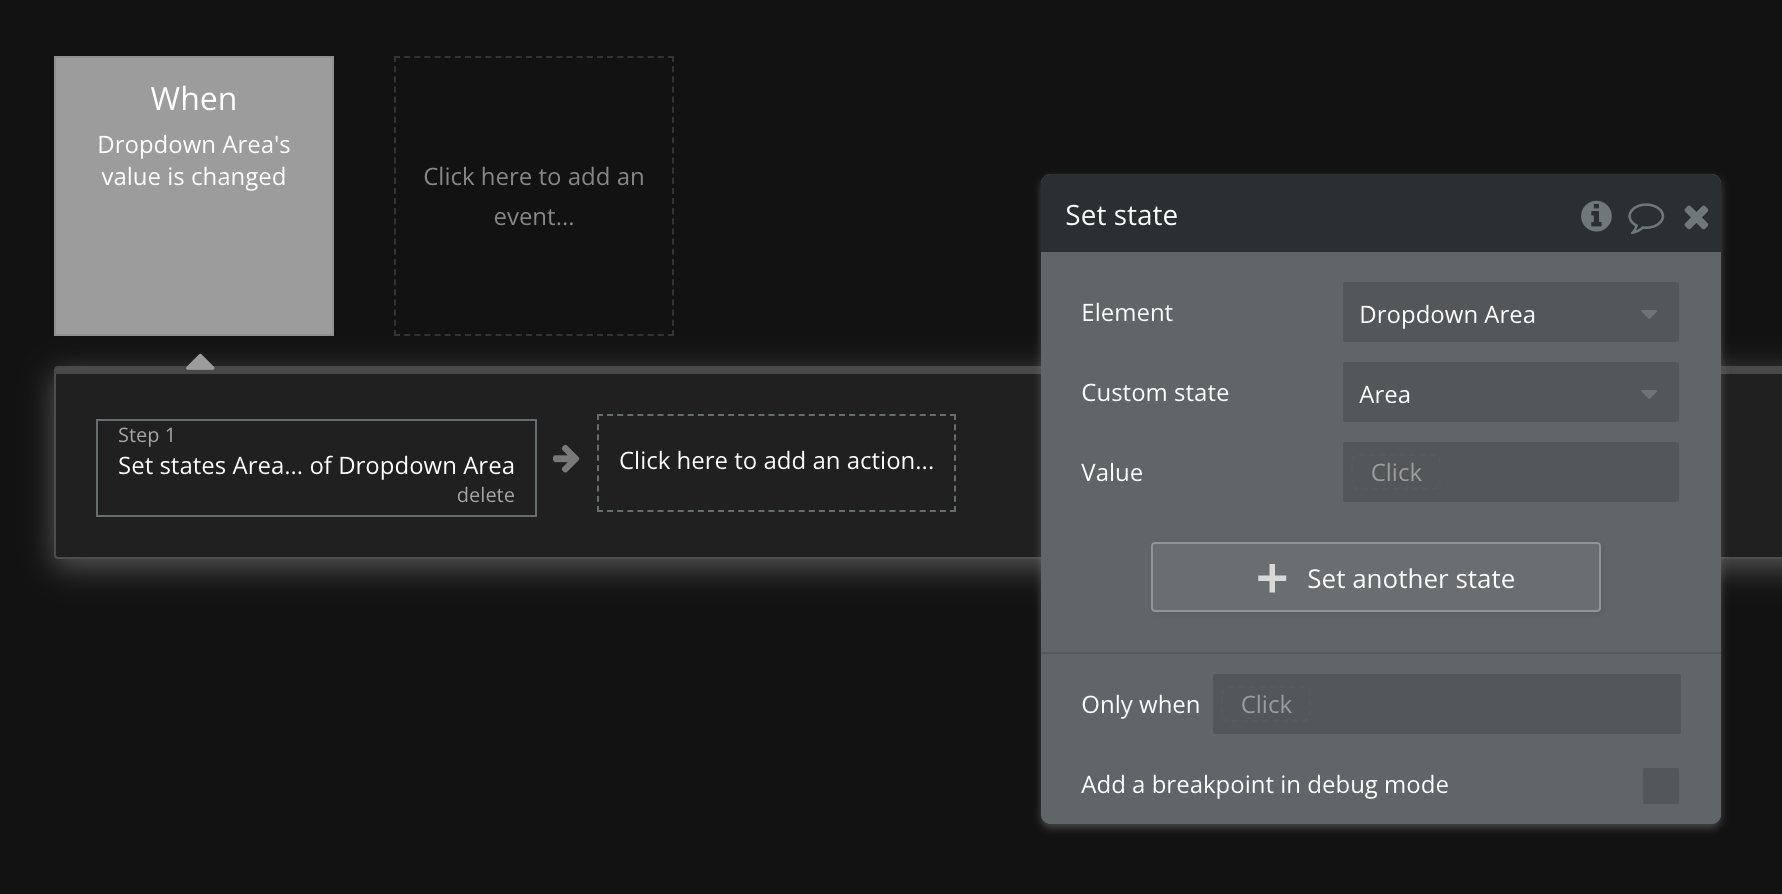Screen dimensions: 1782x894
Task: Delete the Step 1 action
Action: [x=485, y=495]
